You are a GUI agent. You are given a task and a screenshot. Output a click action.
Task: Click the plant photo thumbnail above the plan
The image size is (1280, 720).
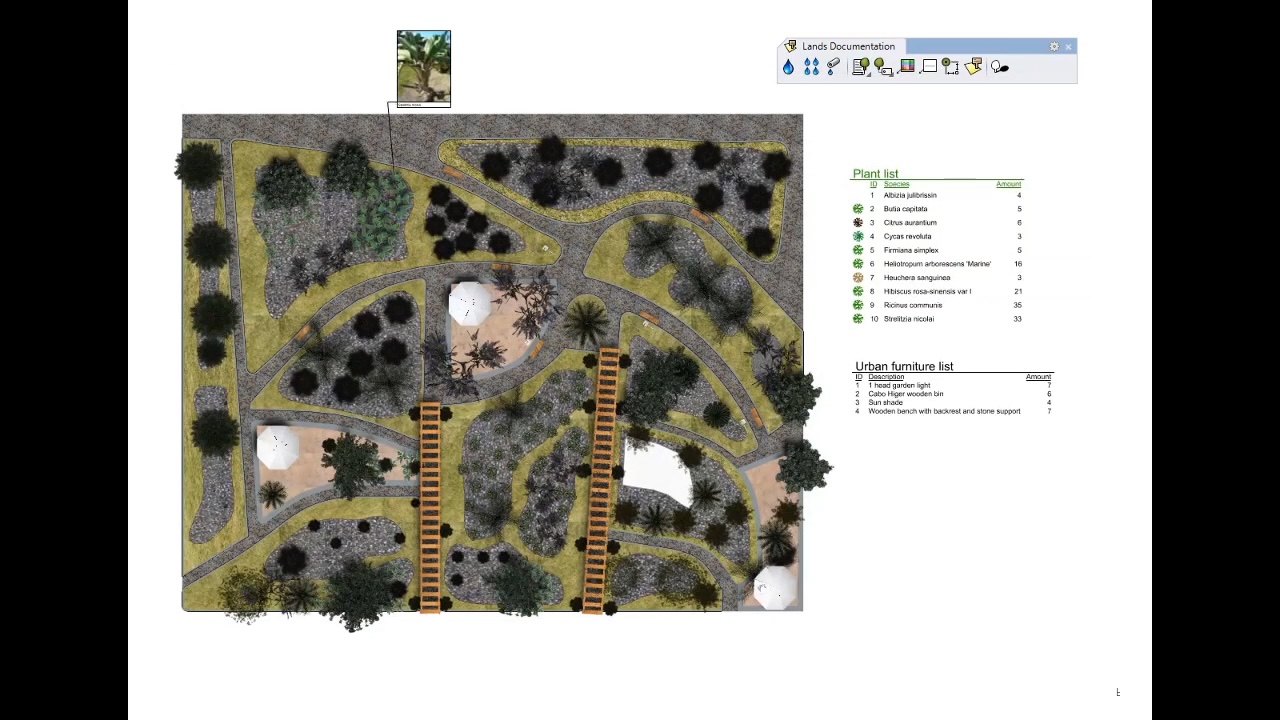(424, 68)
